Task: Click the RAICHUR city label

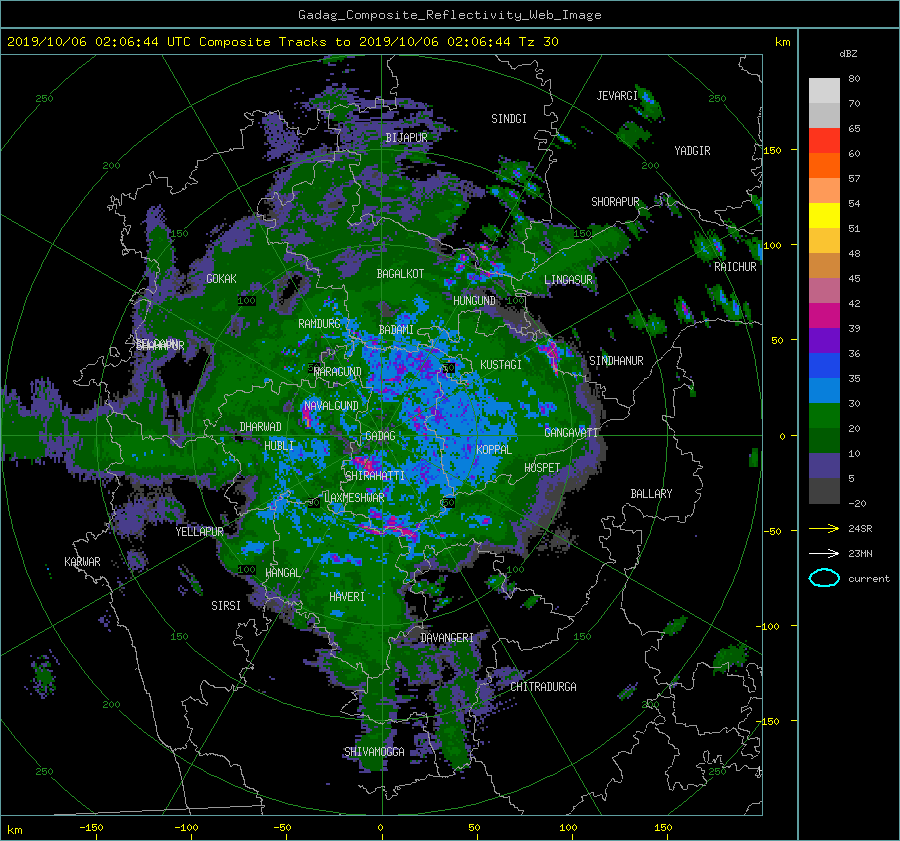Action: coord(735,267)
